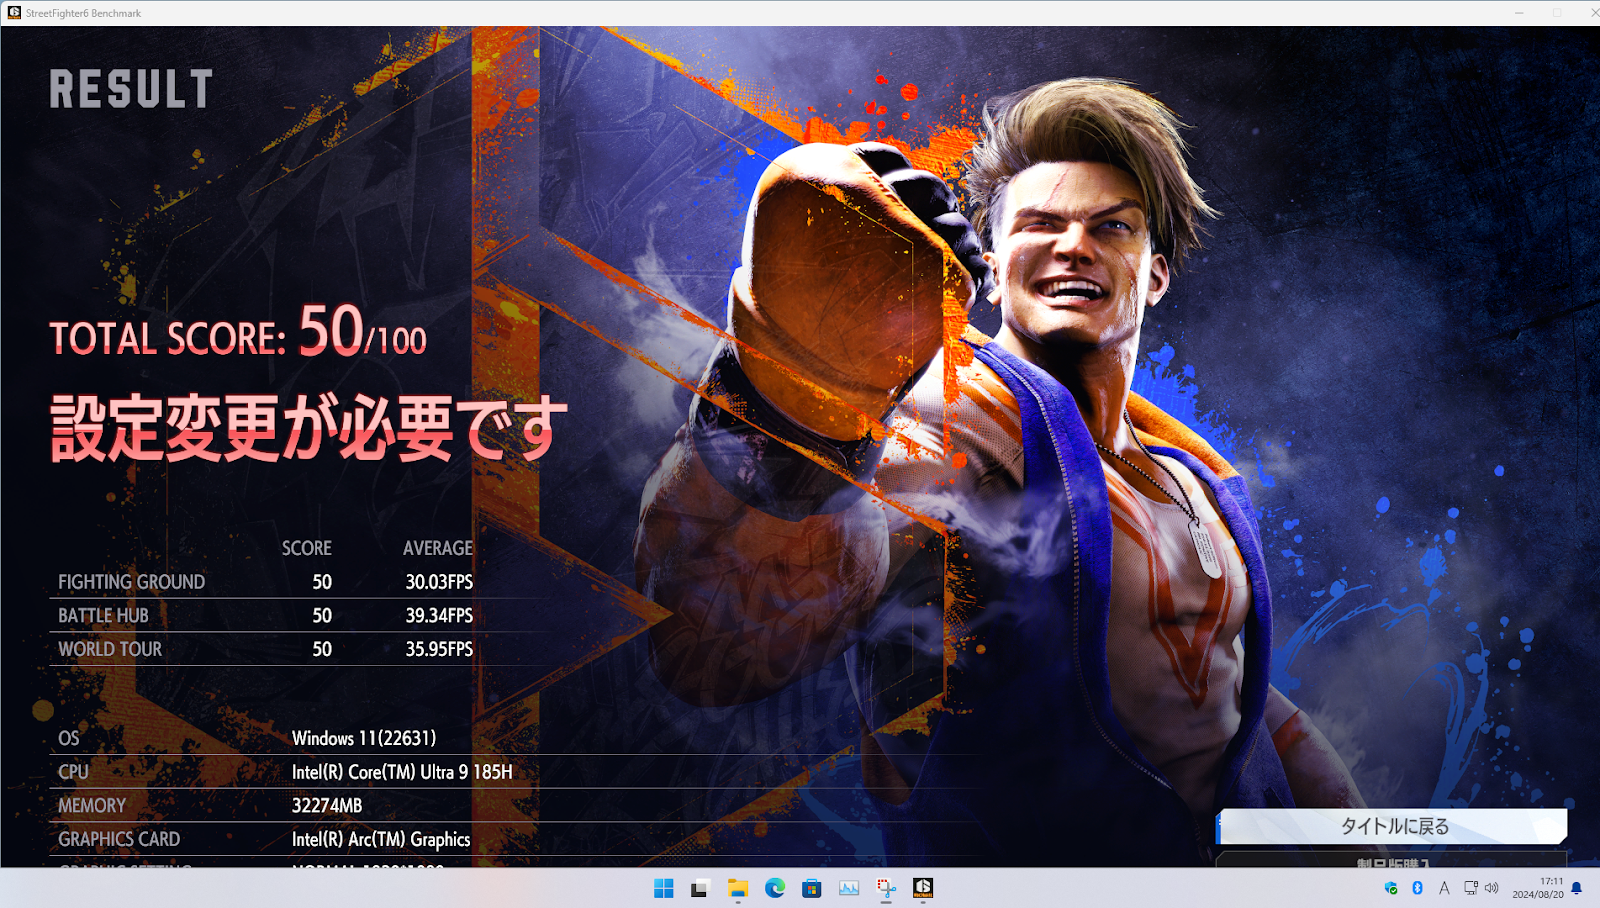Viewport: 1600px width, 908px height.
Task: Click the OS label
Action: pyautogui.click(x=68, y=738)
